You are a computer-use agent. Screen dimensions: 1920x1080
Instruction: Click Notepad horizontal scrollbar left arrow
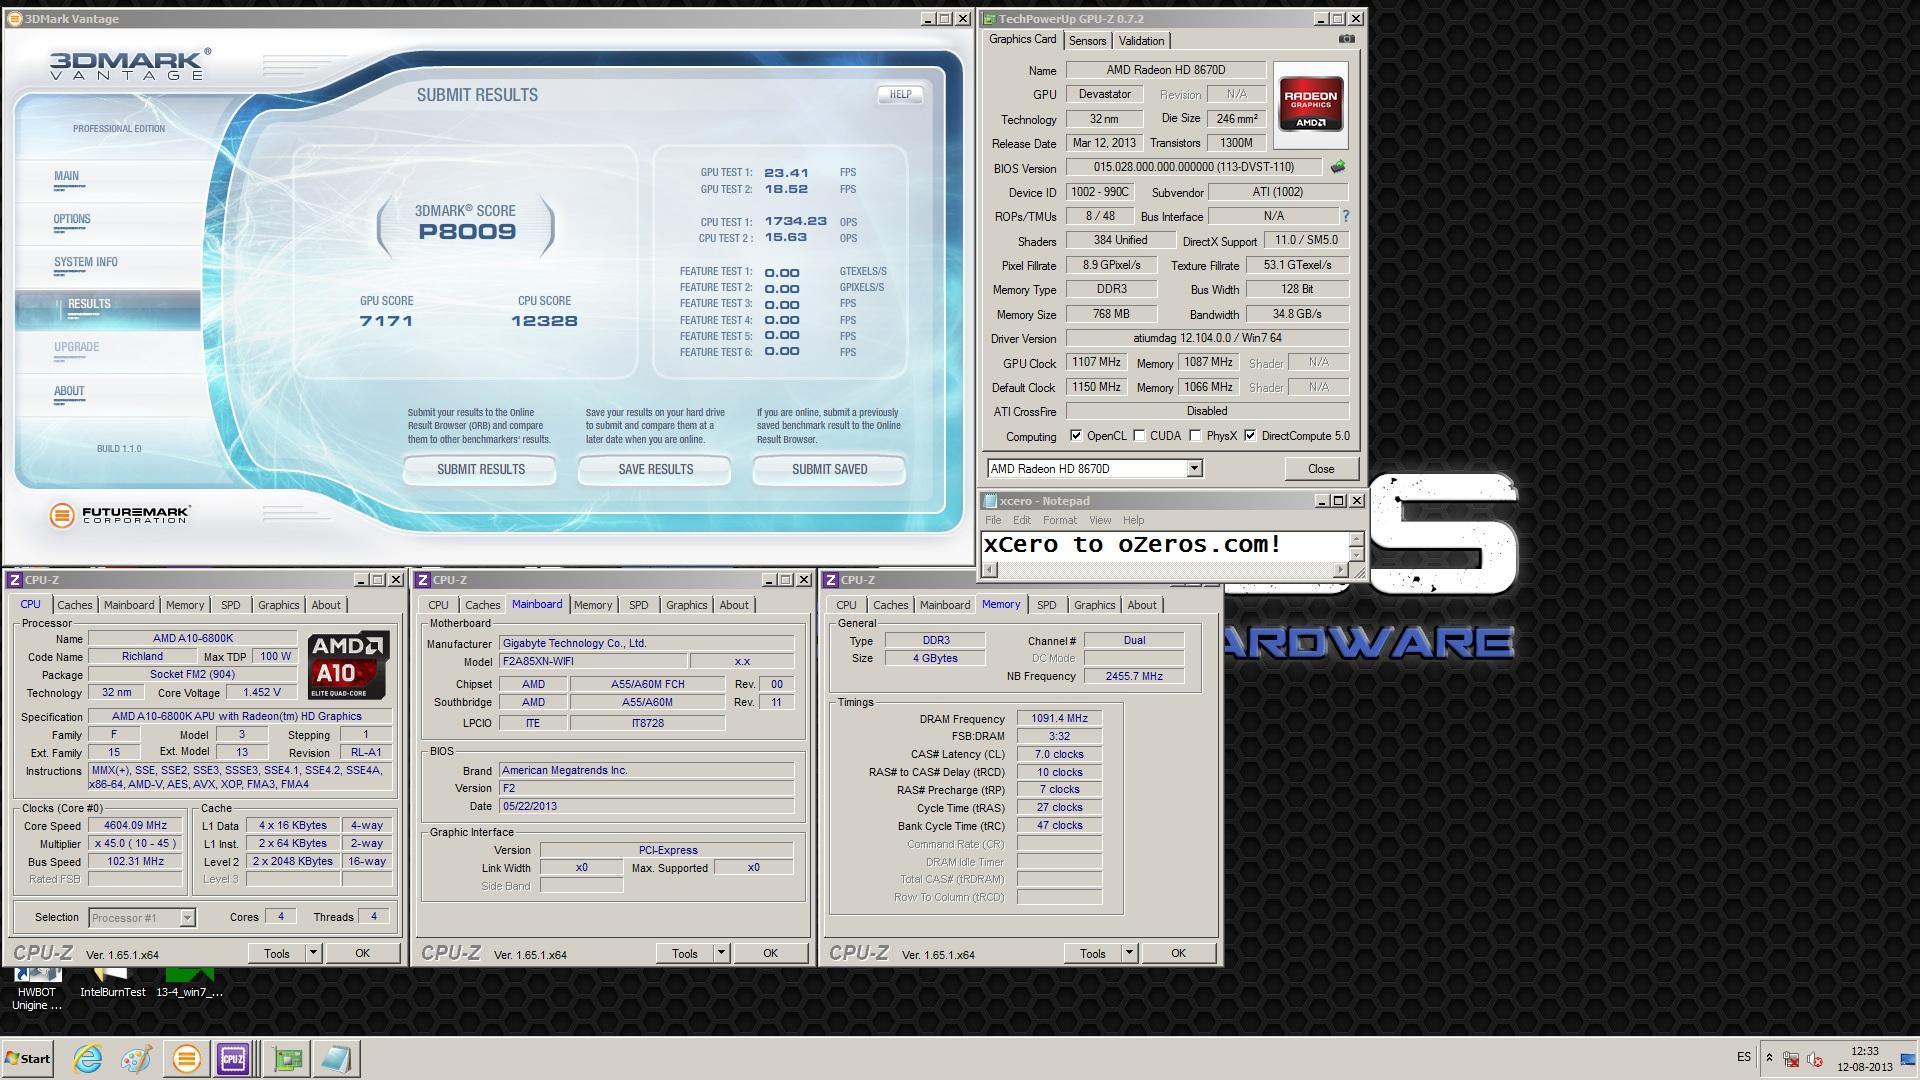pyautogui.click(x=990, y=570)
